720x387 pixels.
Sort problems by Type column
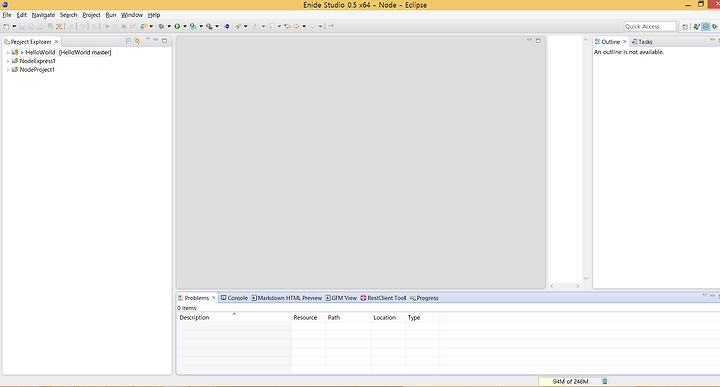point(422,317)
